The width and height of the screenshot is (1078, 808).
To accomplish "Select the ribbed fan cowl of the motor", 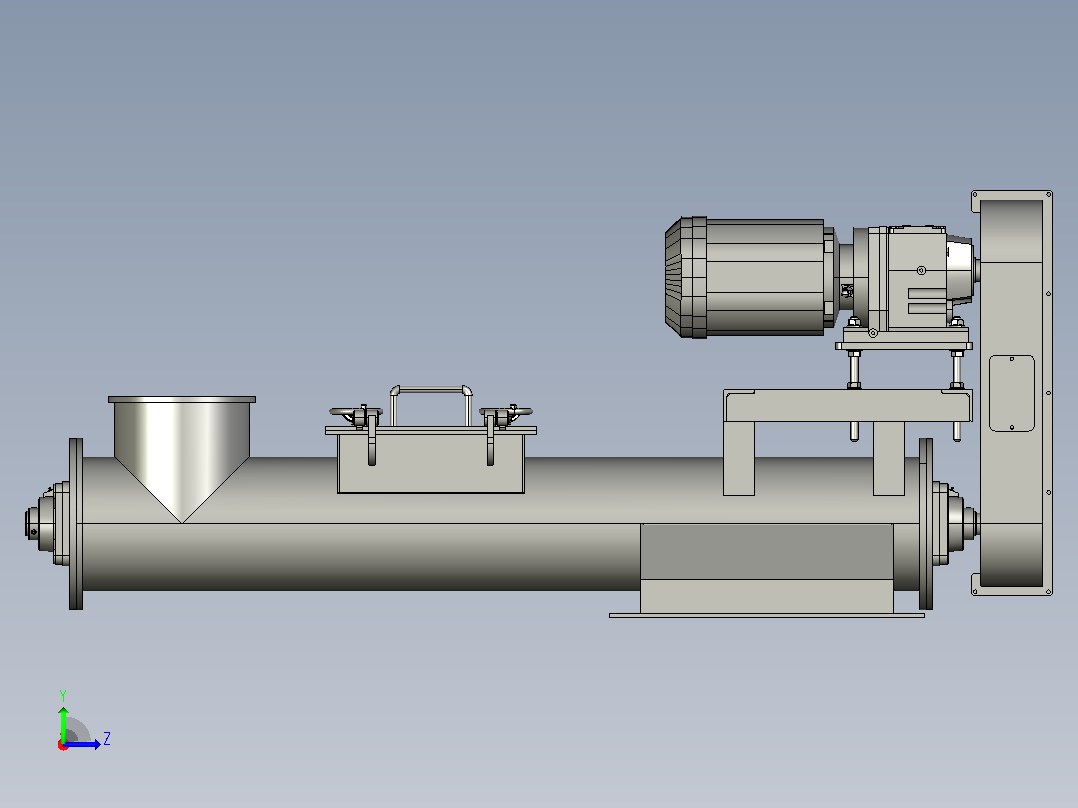I will tap(685, 277).
